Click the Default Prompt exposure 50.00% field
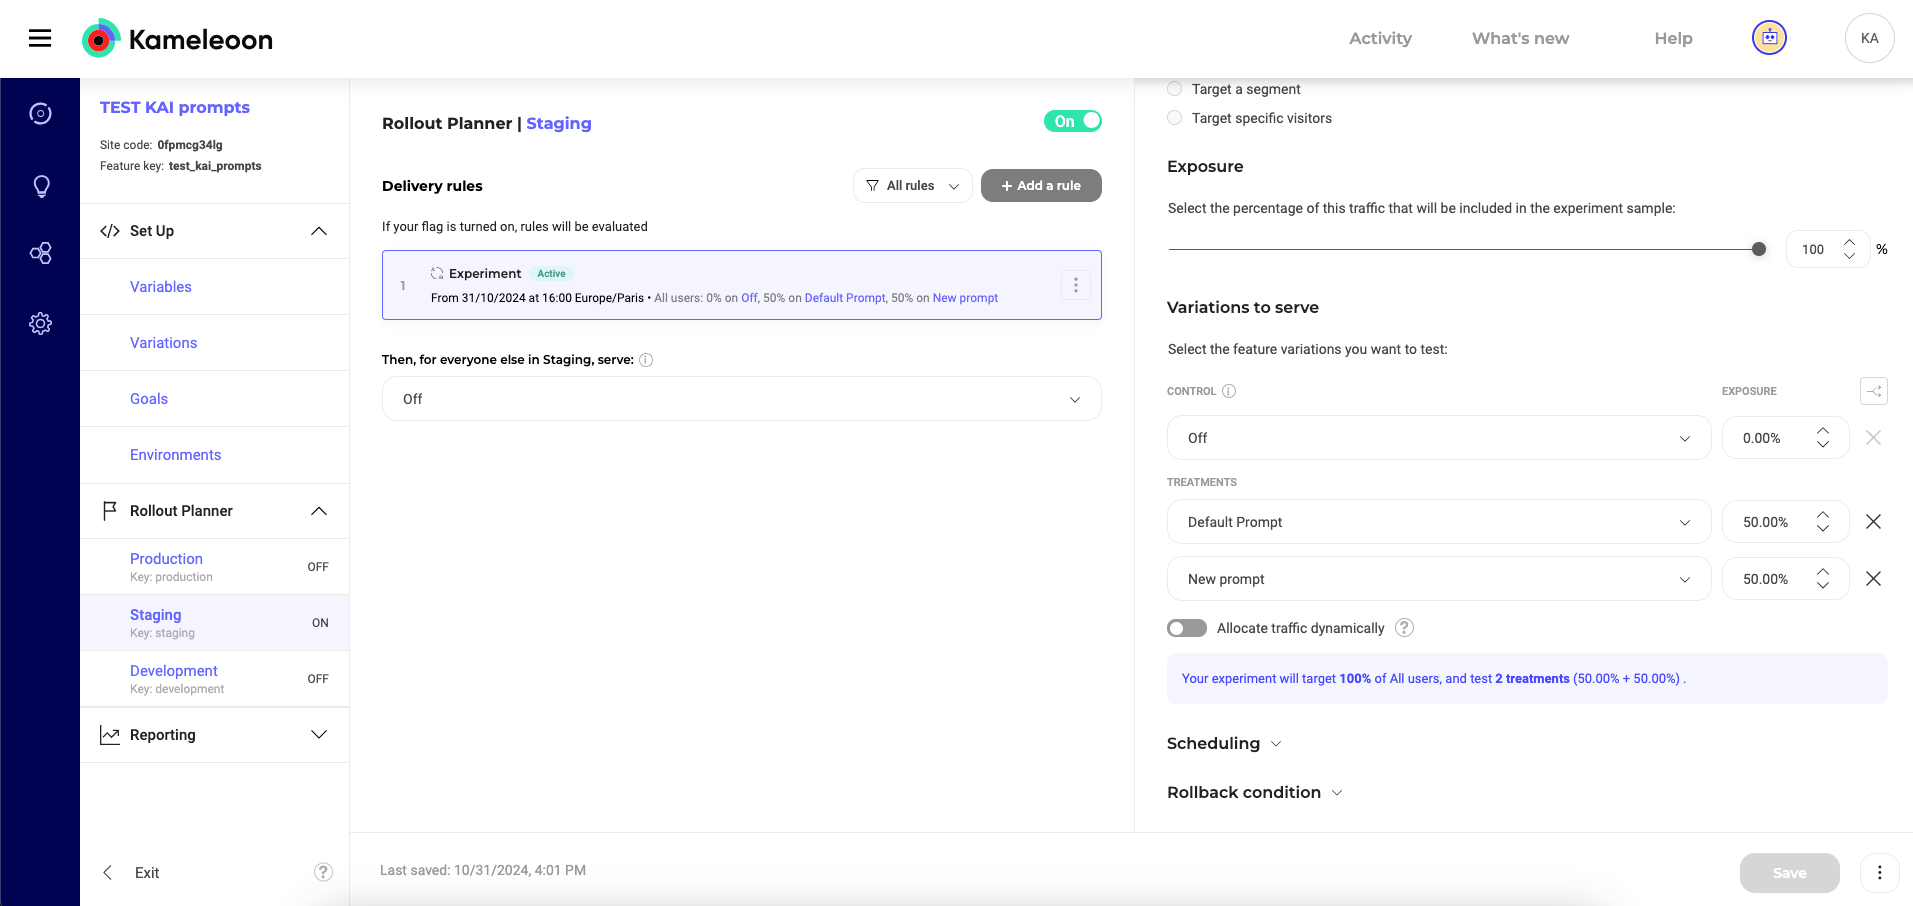Viewport: 1913px width, 906px height. [1786, 522]
